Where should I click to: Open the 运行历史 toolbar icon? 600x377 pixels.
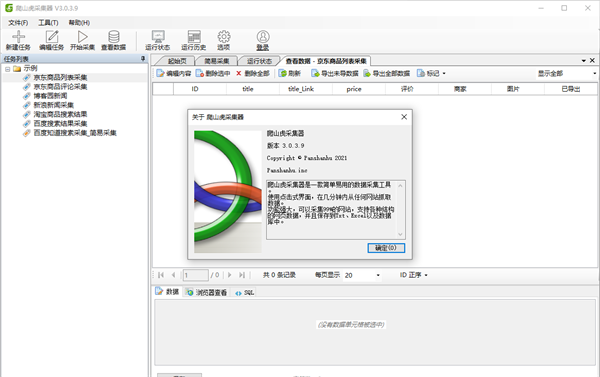(194, 37)
